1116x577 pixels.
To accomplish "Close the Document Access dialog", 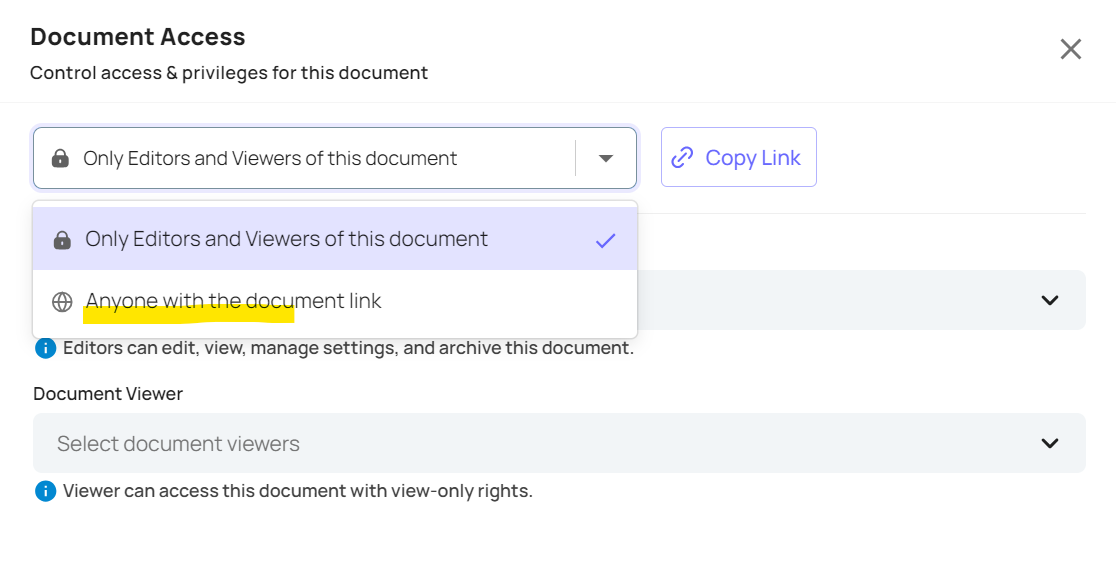I will tap(1070, 49).
